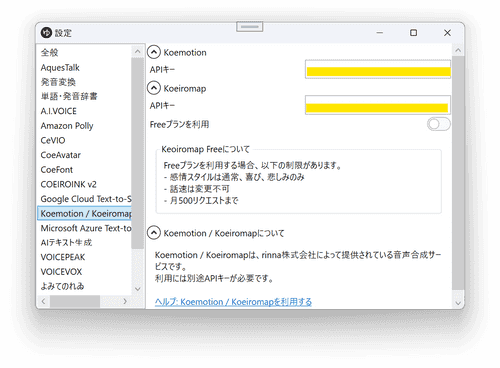Click the sidebar vertical scrollbar thumb
This screenshot has width=500, height=368.
tap(137, 153)
